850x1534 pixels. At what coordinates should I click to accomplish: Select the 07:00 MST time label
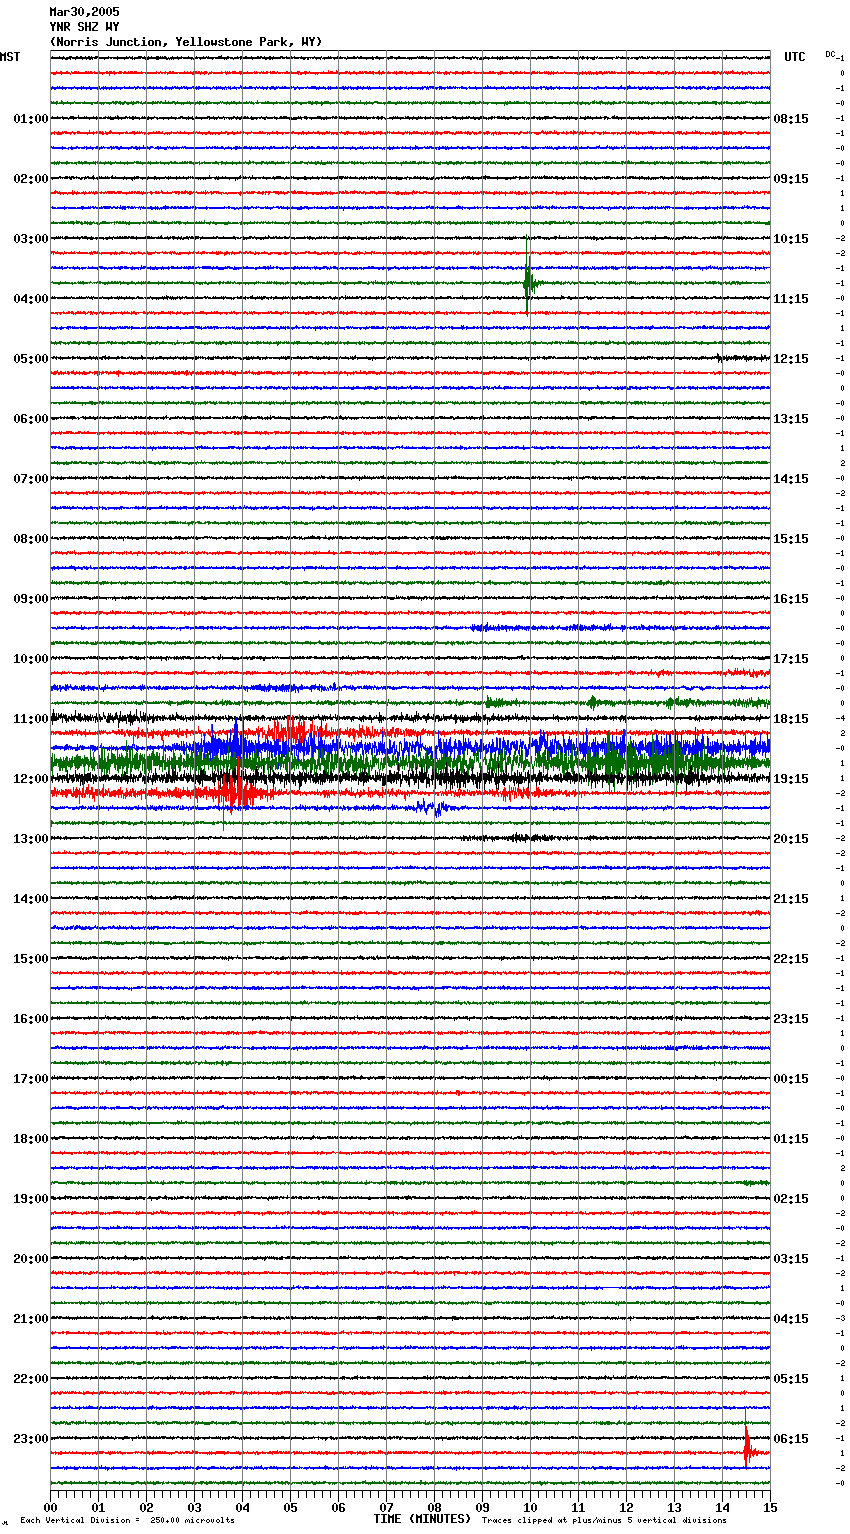(x=31, y=479)
